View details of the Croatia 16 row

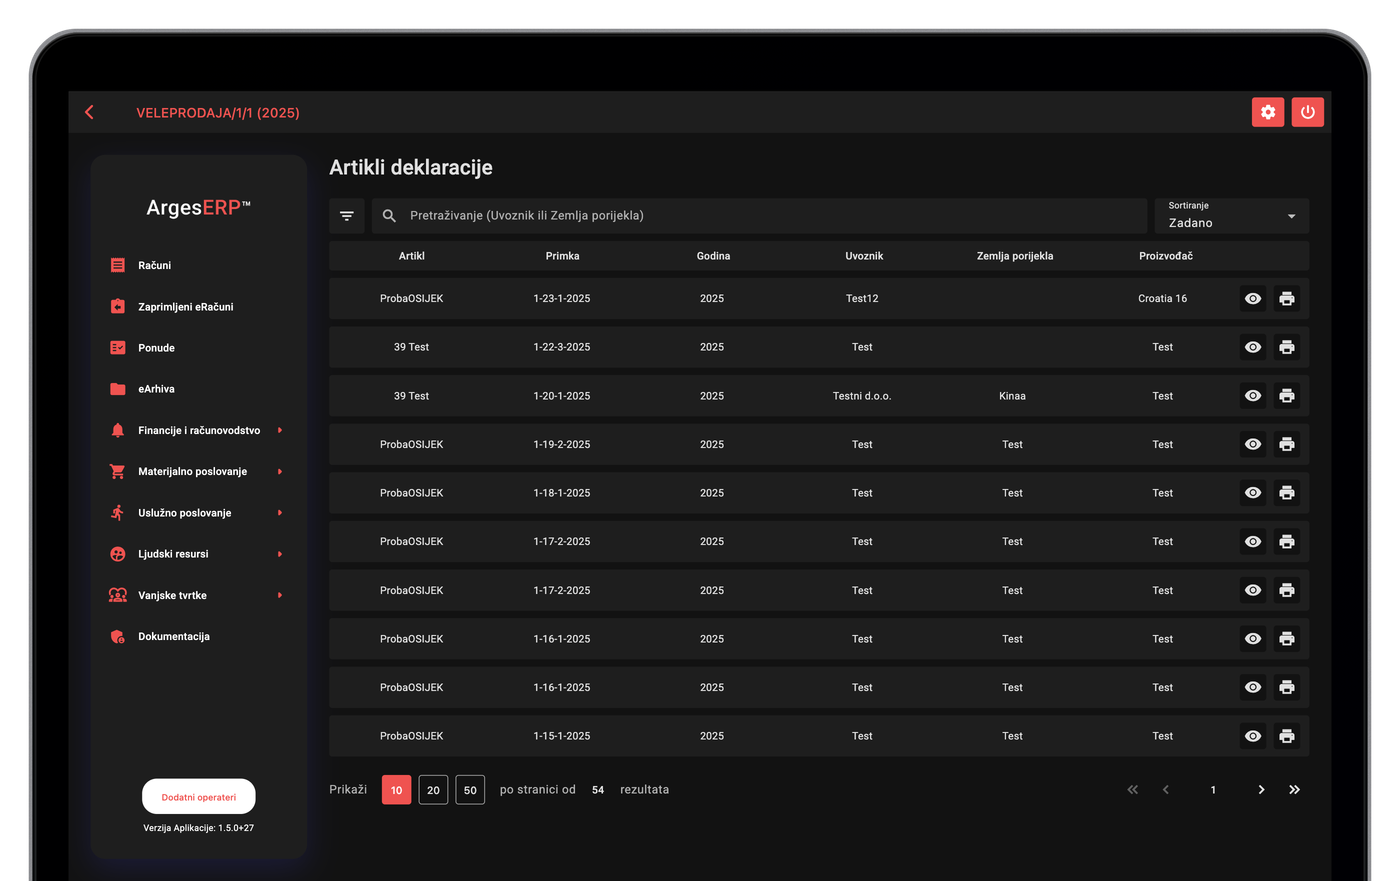click(1253, 299)
